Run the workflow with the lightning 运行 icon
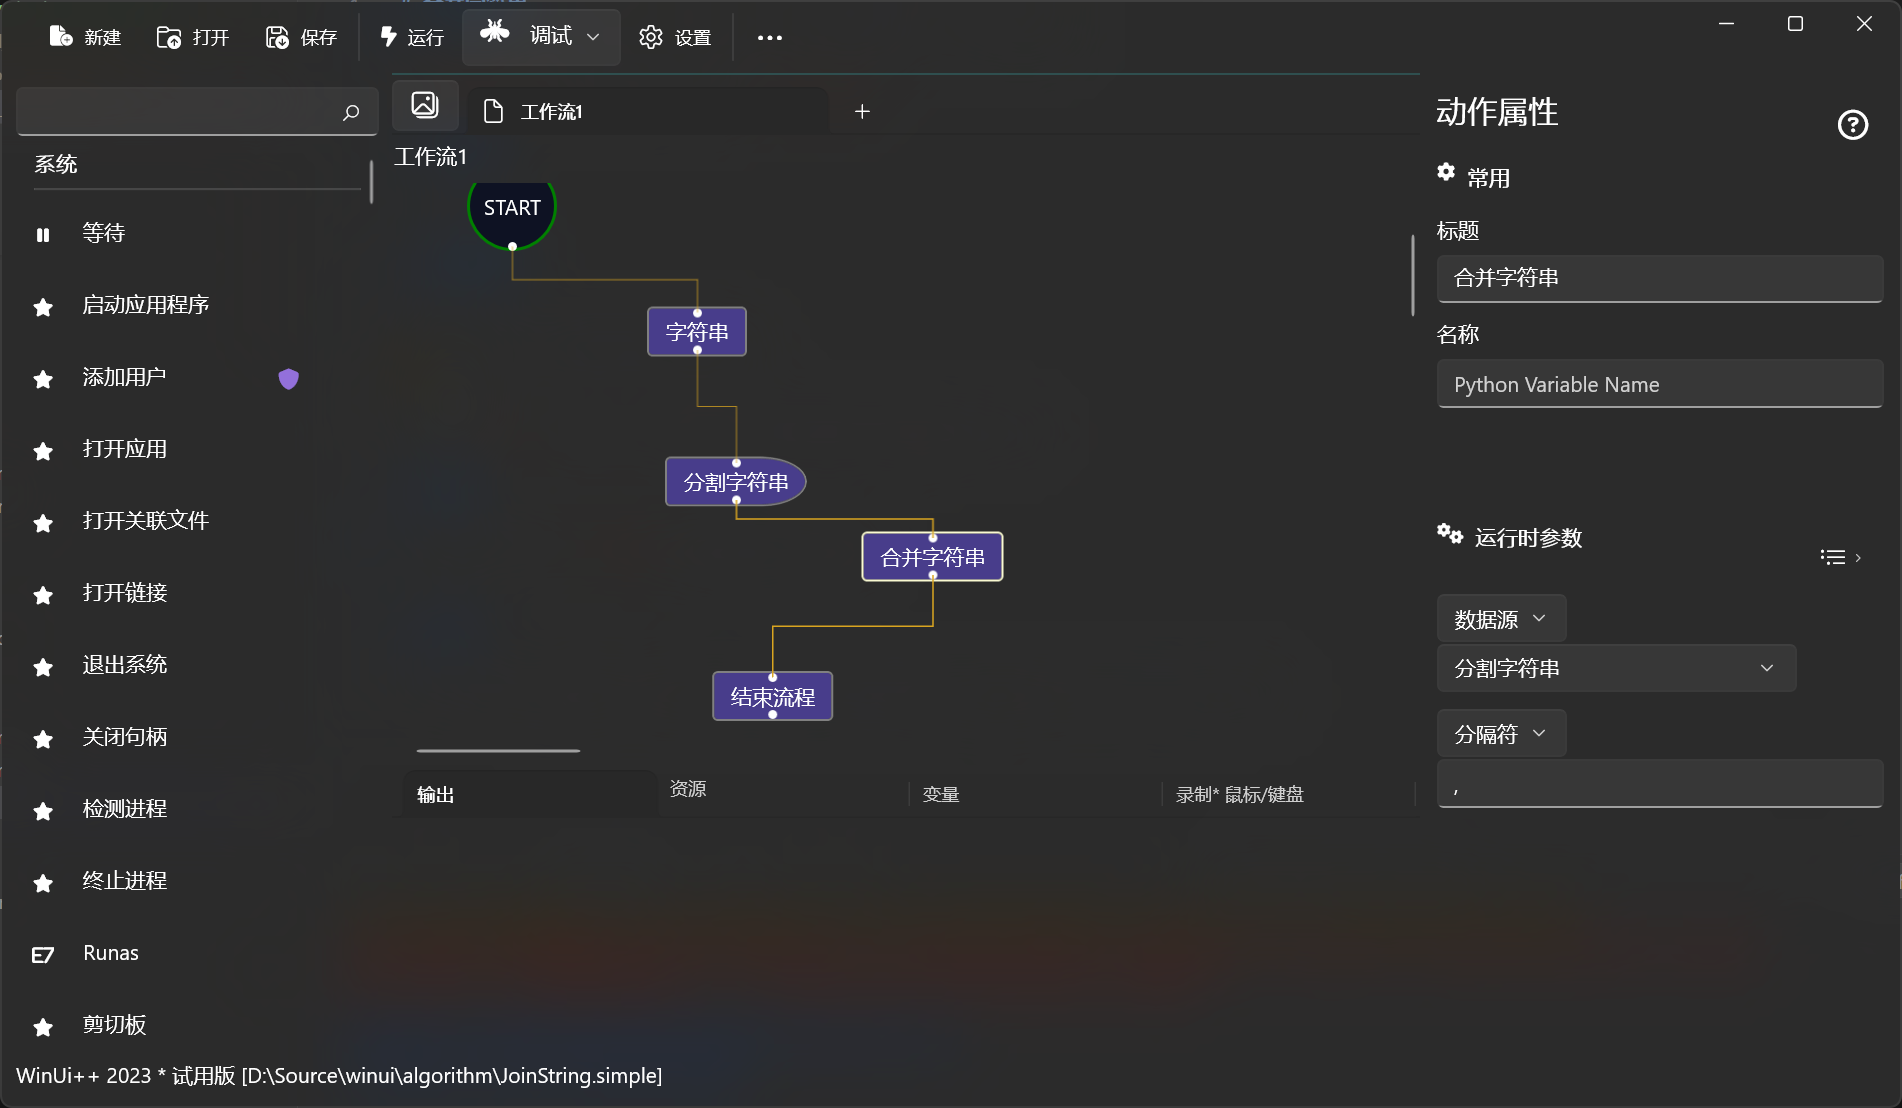Image resolution: width=1902 pixels, height=1108 pixels. pyautogui.click(x=388, y=36)
